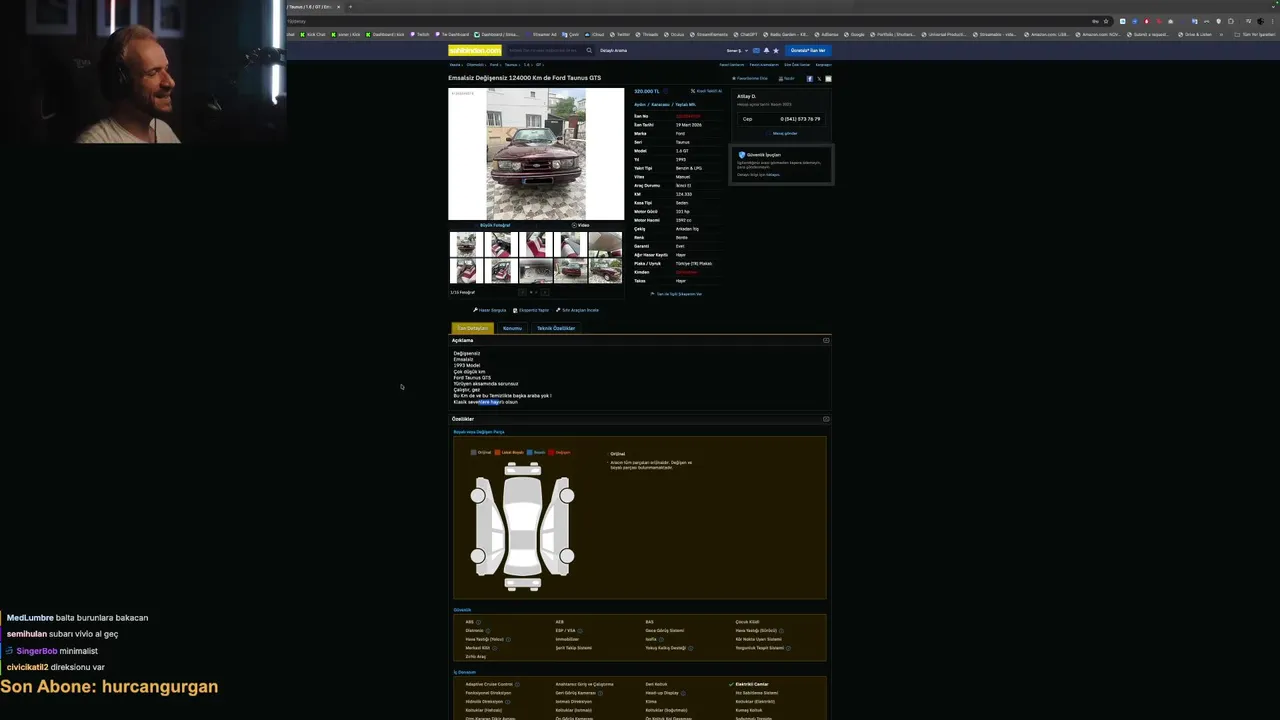Click the Değişen red legend swatch
1280x720 pixels.
coord(551,452)
